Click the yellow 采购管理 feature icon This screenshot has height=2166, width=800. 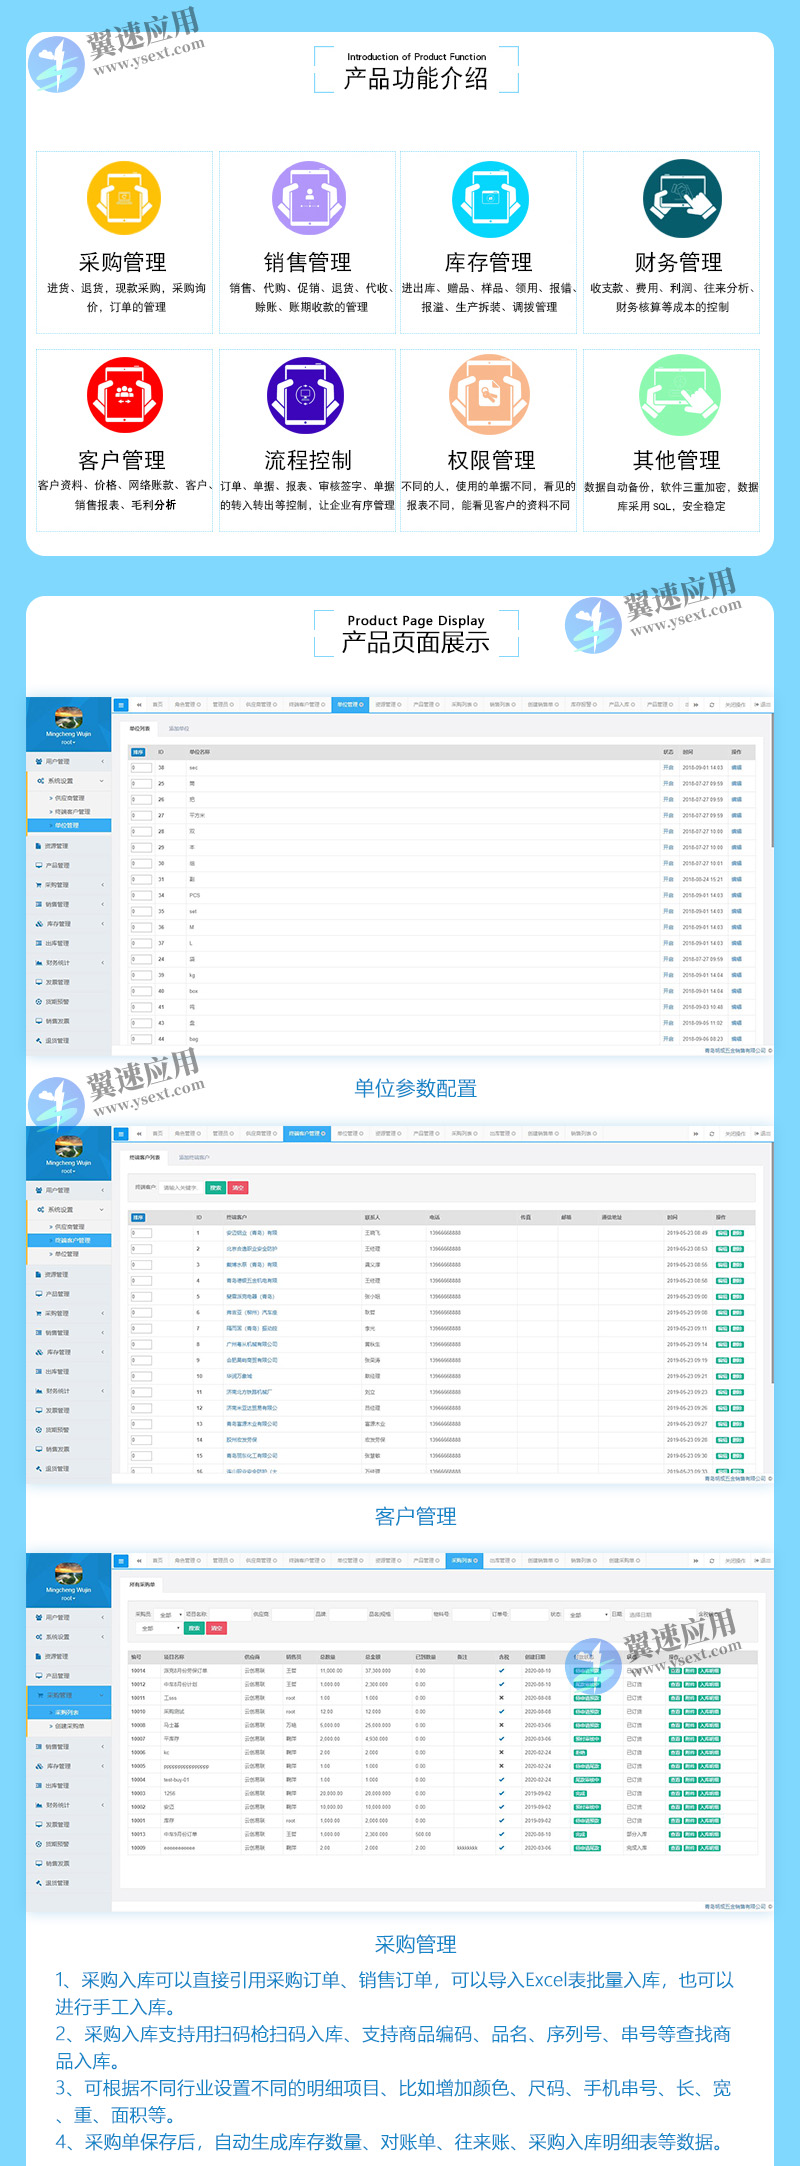click(124, 198)
